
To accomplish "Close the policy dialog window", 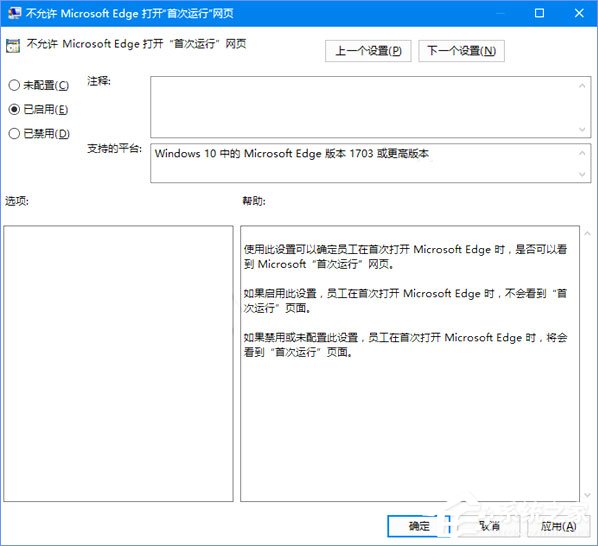I will tap(579, 13).
